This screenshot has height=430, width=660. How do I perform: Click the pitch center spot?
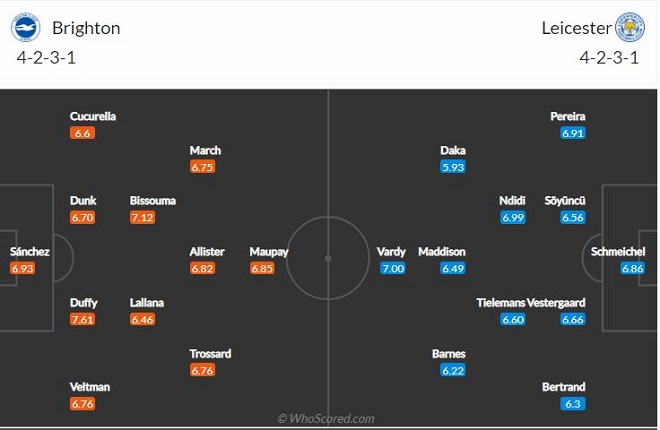(x=328, y=258)
